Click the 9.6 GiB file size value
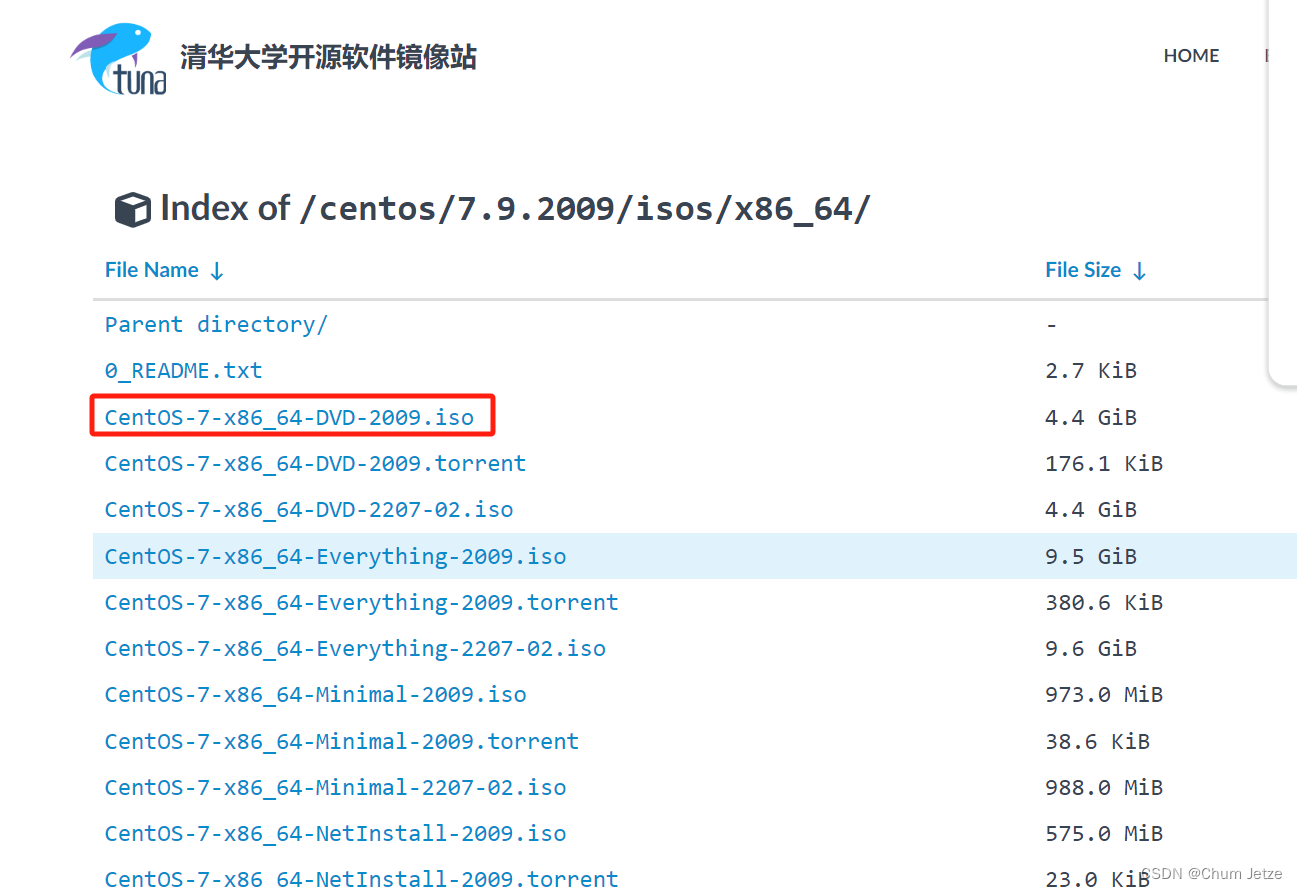The height and width of the screenshot is (889, 1297). 1091,648
